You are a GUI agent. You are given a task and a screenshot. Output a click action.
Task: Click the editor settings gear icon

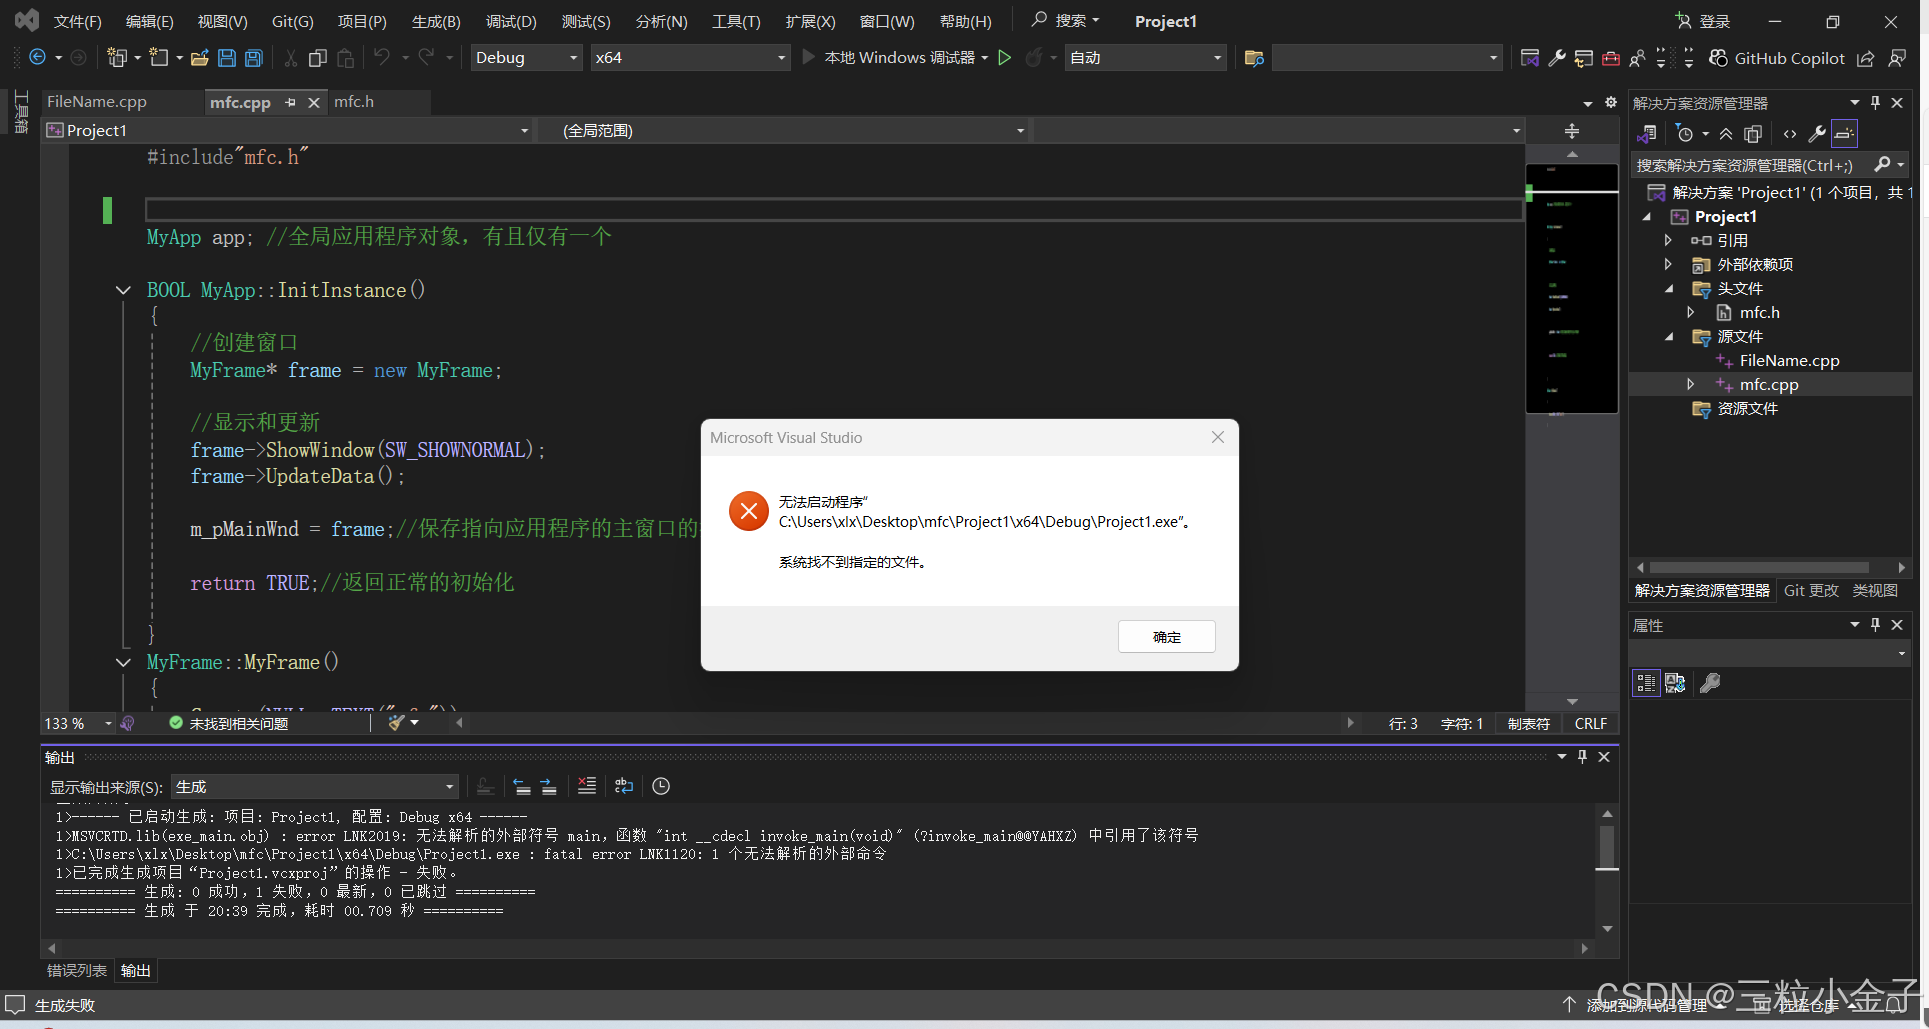[1611, 102]
